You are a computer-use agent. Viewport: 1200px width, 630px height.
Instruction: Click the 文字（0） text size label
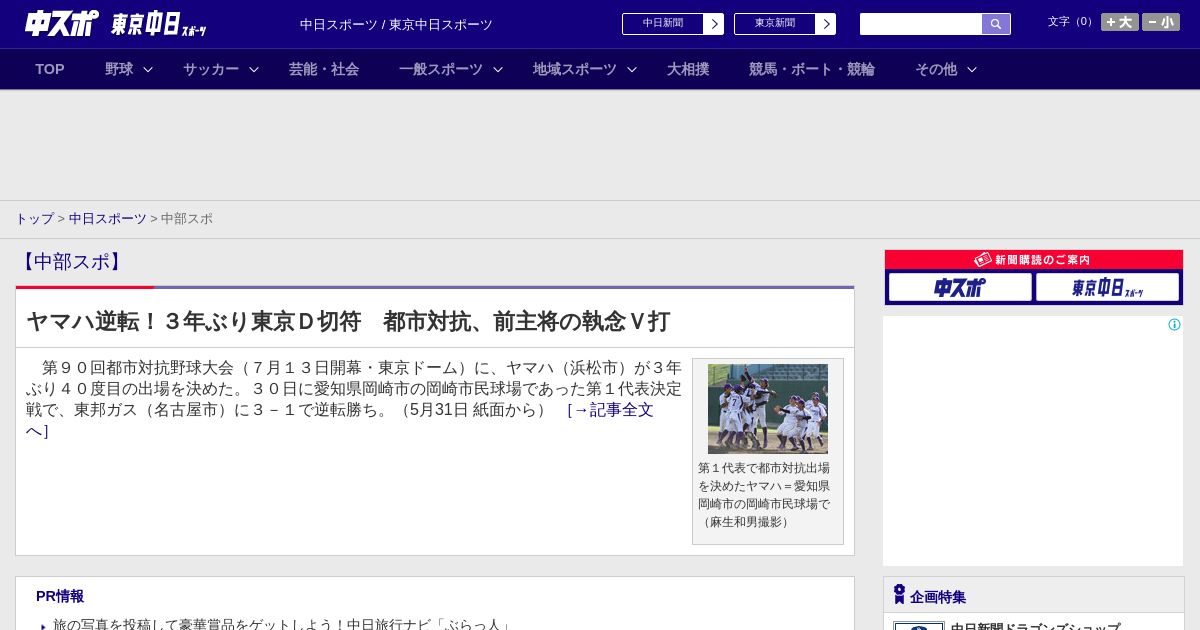pos(1072,22)
